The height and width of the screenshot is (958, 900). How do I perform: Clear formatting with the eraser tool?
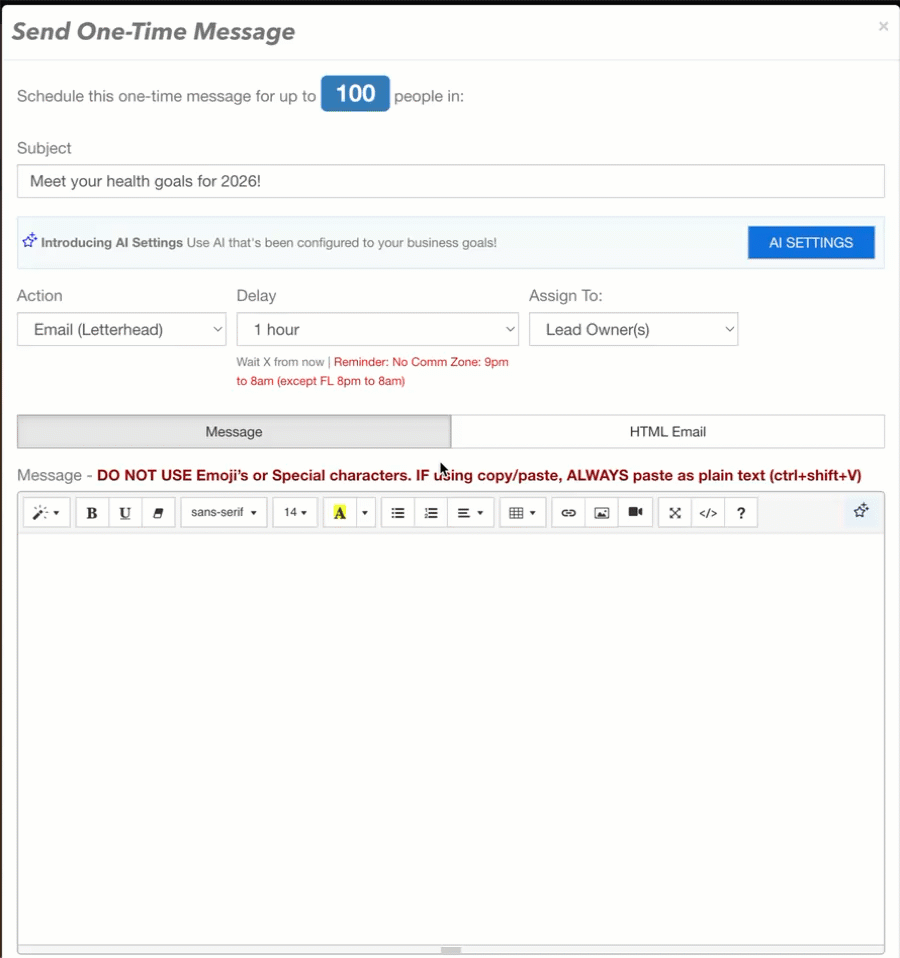point(158,512)
